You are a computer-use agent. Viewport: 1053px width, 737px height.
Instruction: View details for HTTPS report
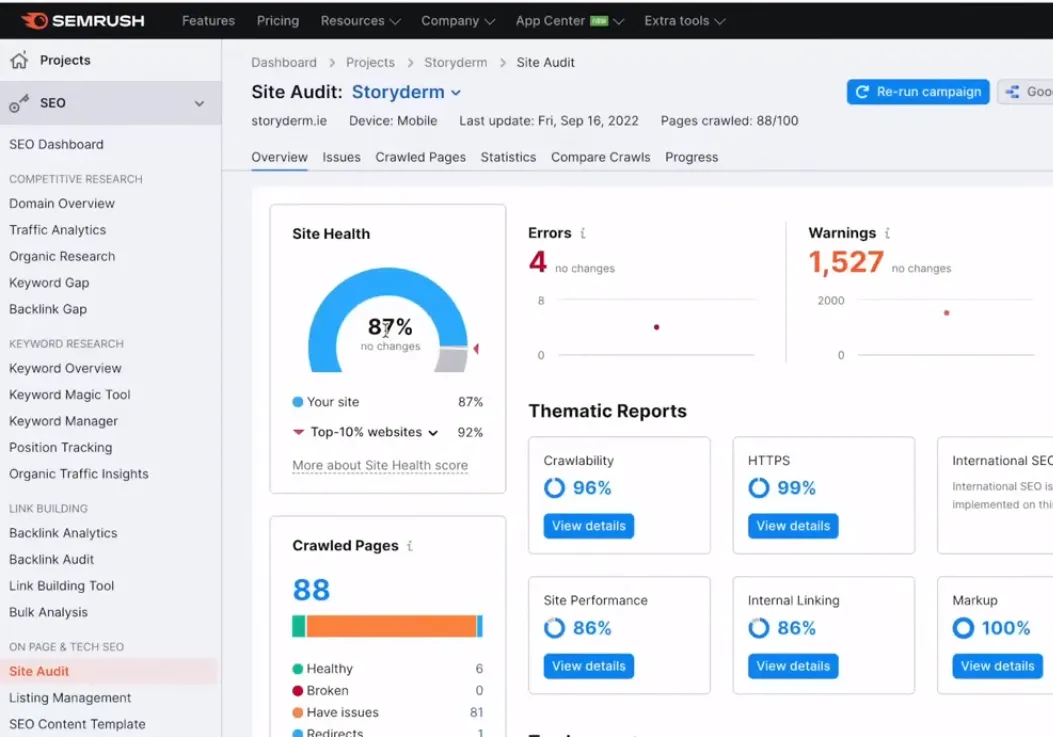pyautogui.click(x=793, y=526)
